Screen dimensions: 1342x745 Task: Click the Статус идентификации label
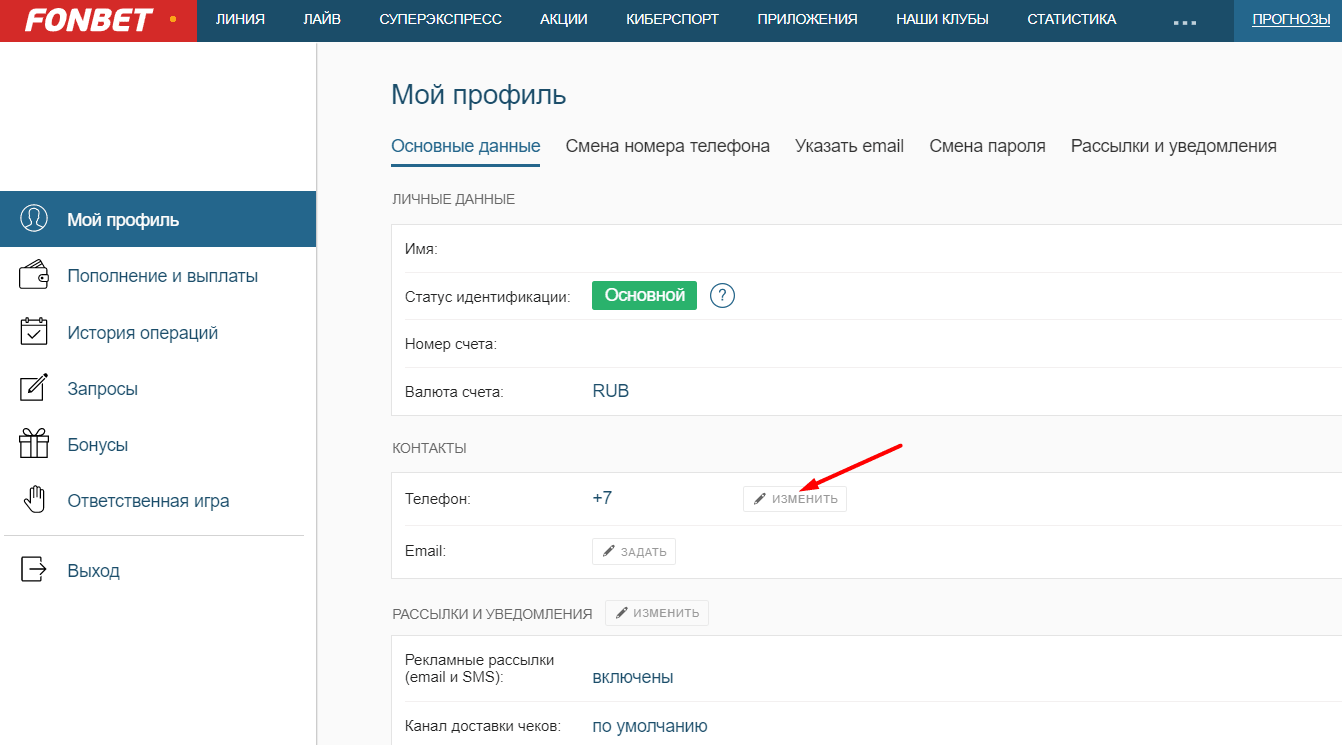pos(488,297)
